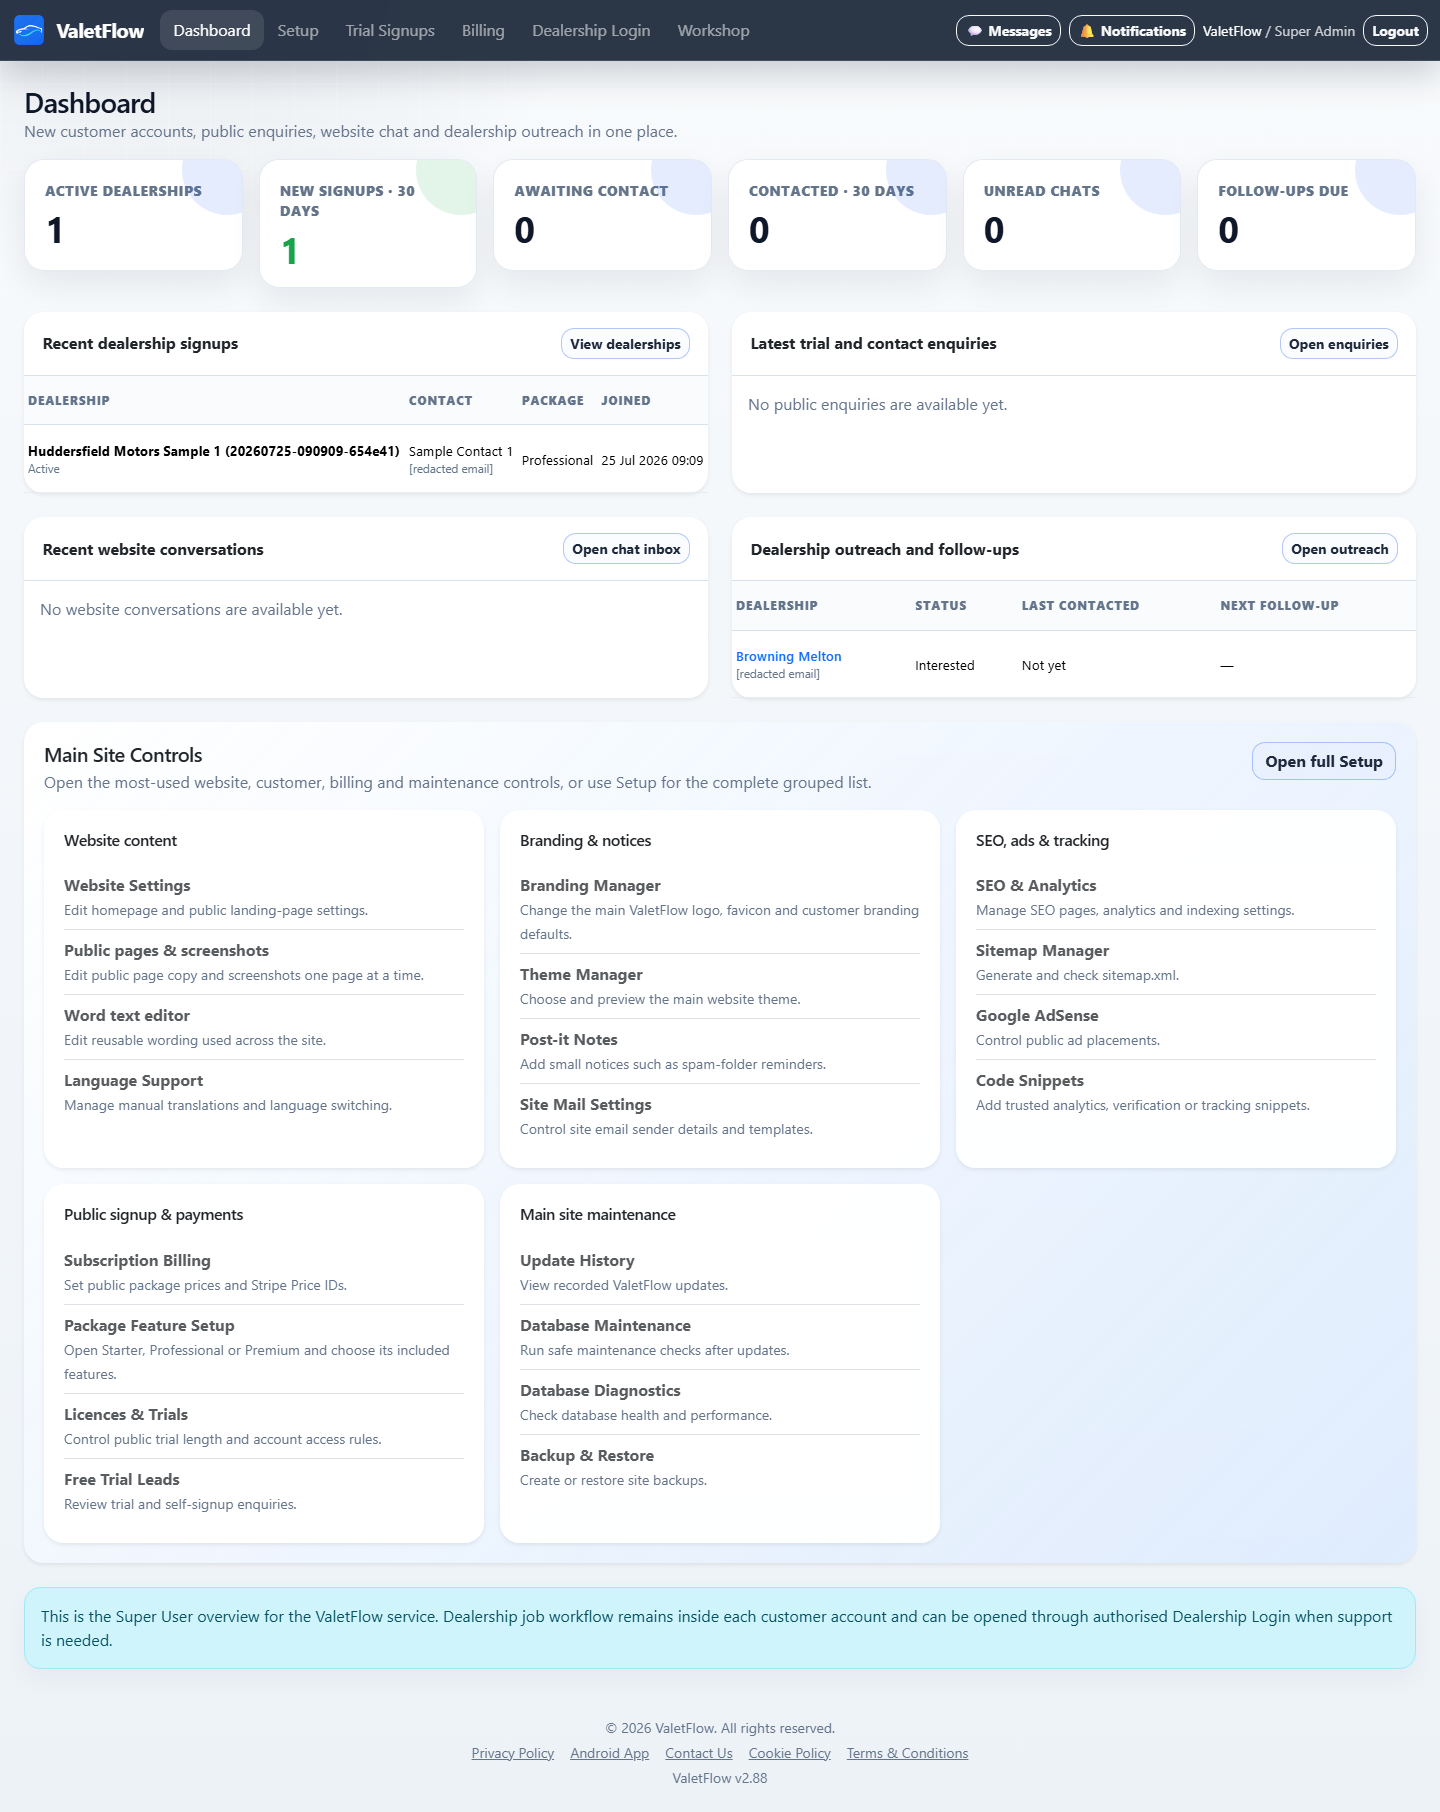Select the Huddersfield Motors Sample 1 row

[x=366, y=460]
